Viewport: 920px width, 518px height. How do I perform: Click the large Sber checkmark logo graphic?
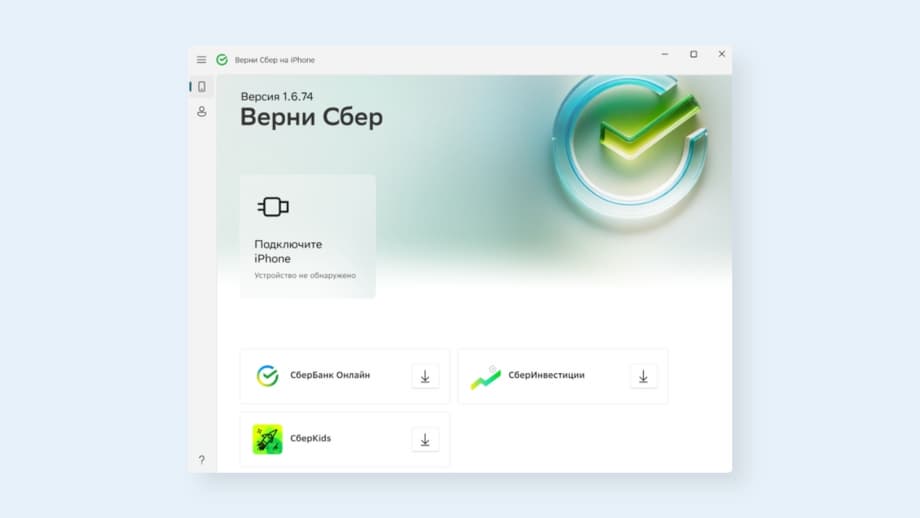(x=631, y=147)
